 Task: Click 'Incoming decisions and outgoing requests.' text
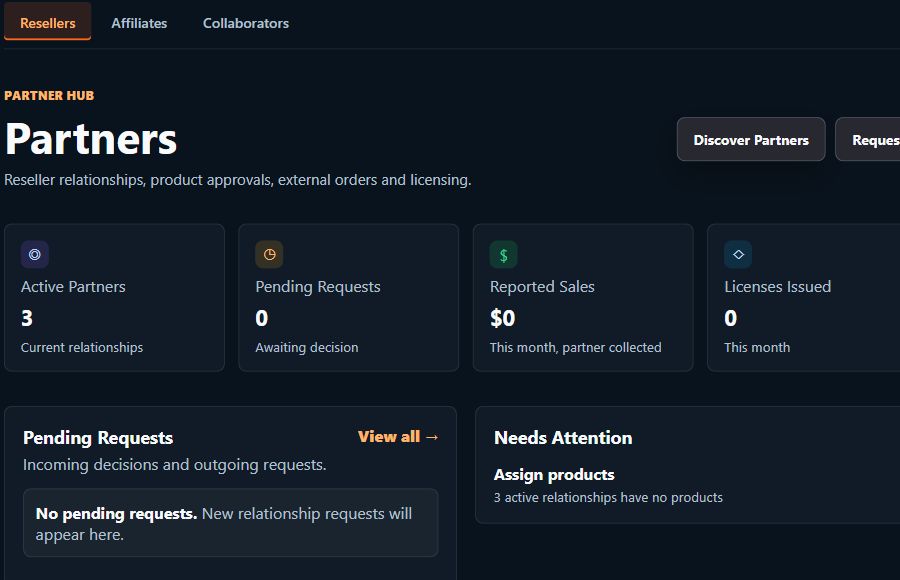tap(174, 465)
